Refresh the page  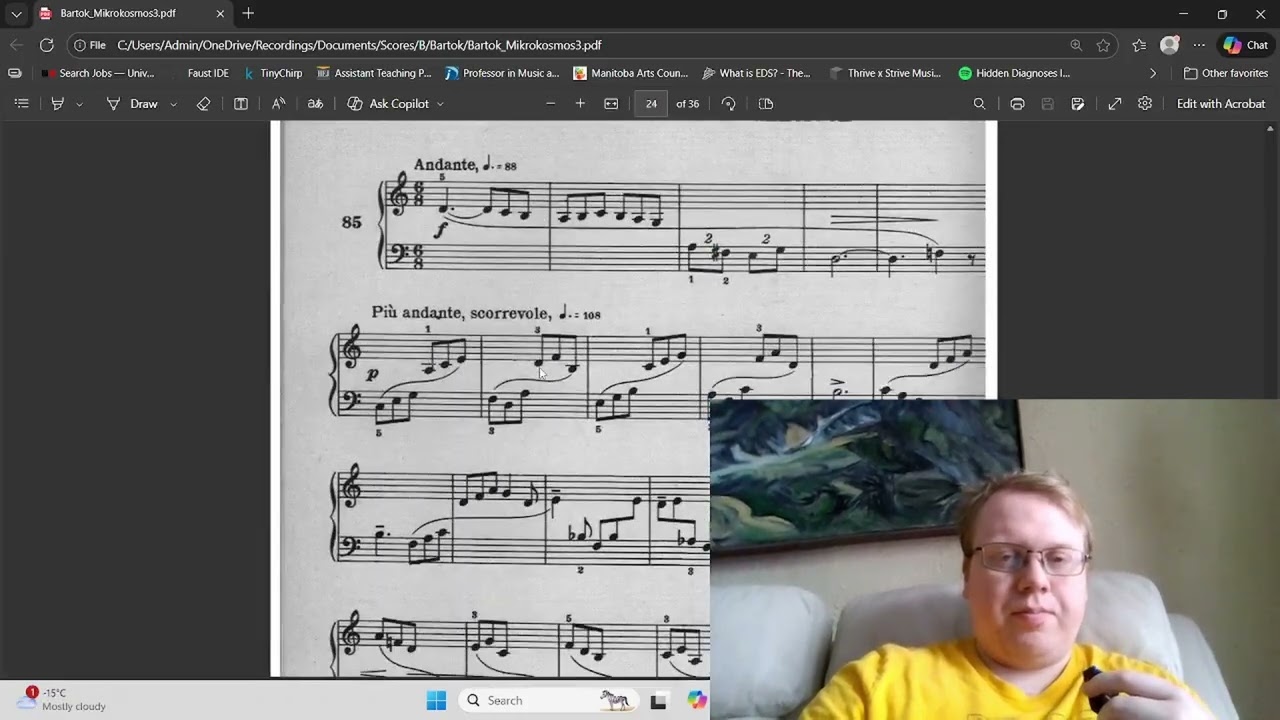[46, 45]
